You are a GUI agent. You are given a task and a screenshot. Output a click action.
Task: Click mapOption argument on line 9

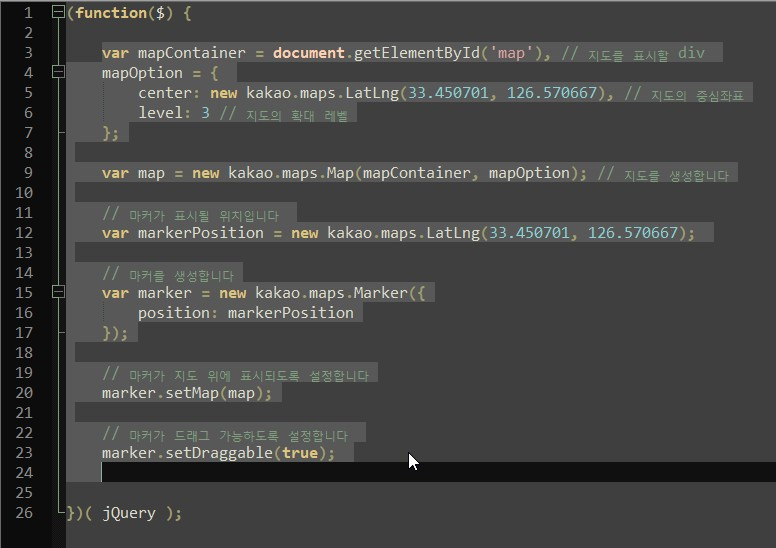click(x=530, y=173)
